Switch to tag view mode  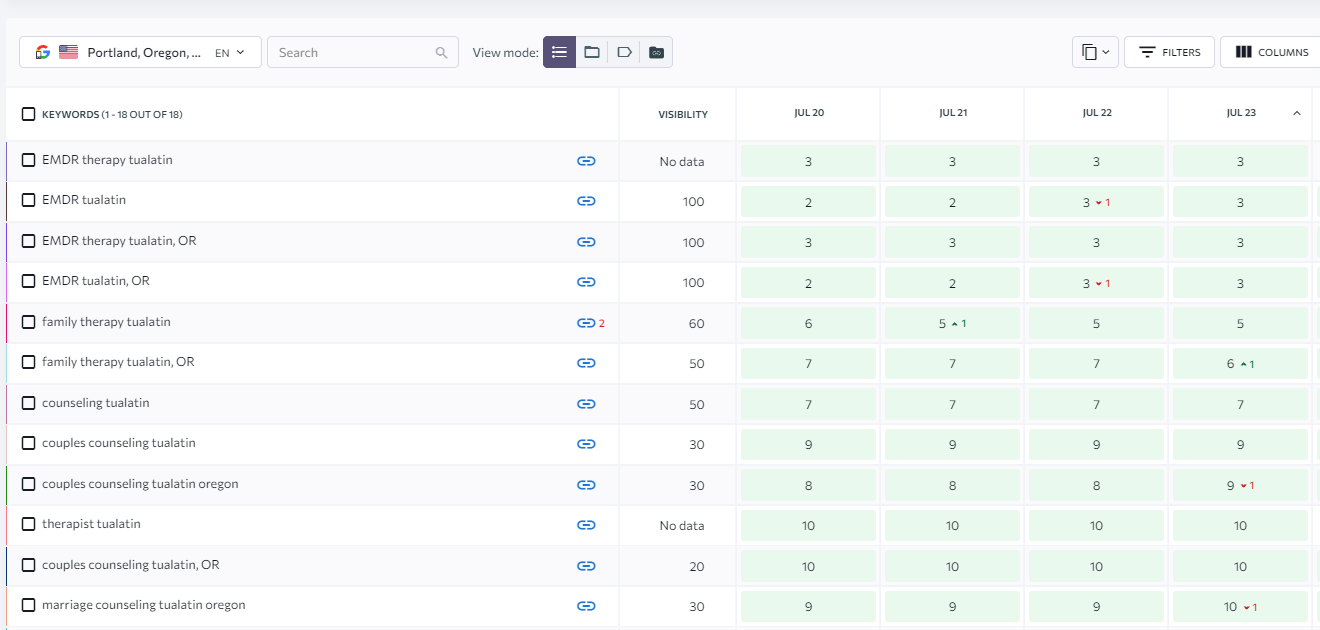(x=624, y=52)
